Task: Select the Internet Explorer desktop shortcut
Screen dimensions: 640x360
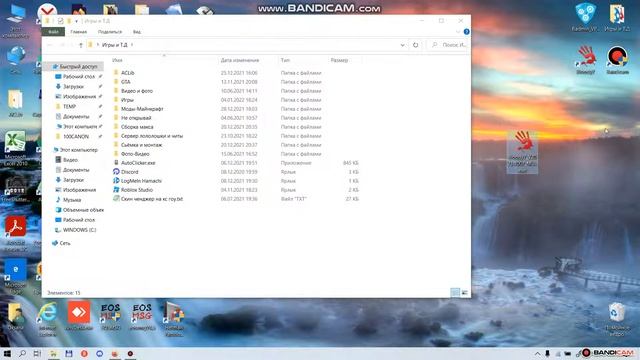Action: pyautogui.click(x=48, y=319)
